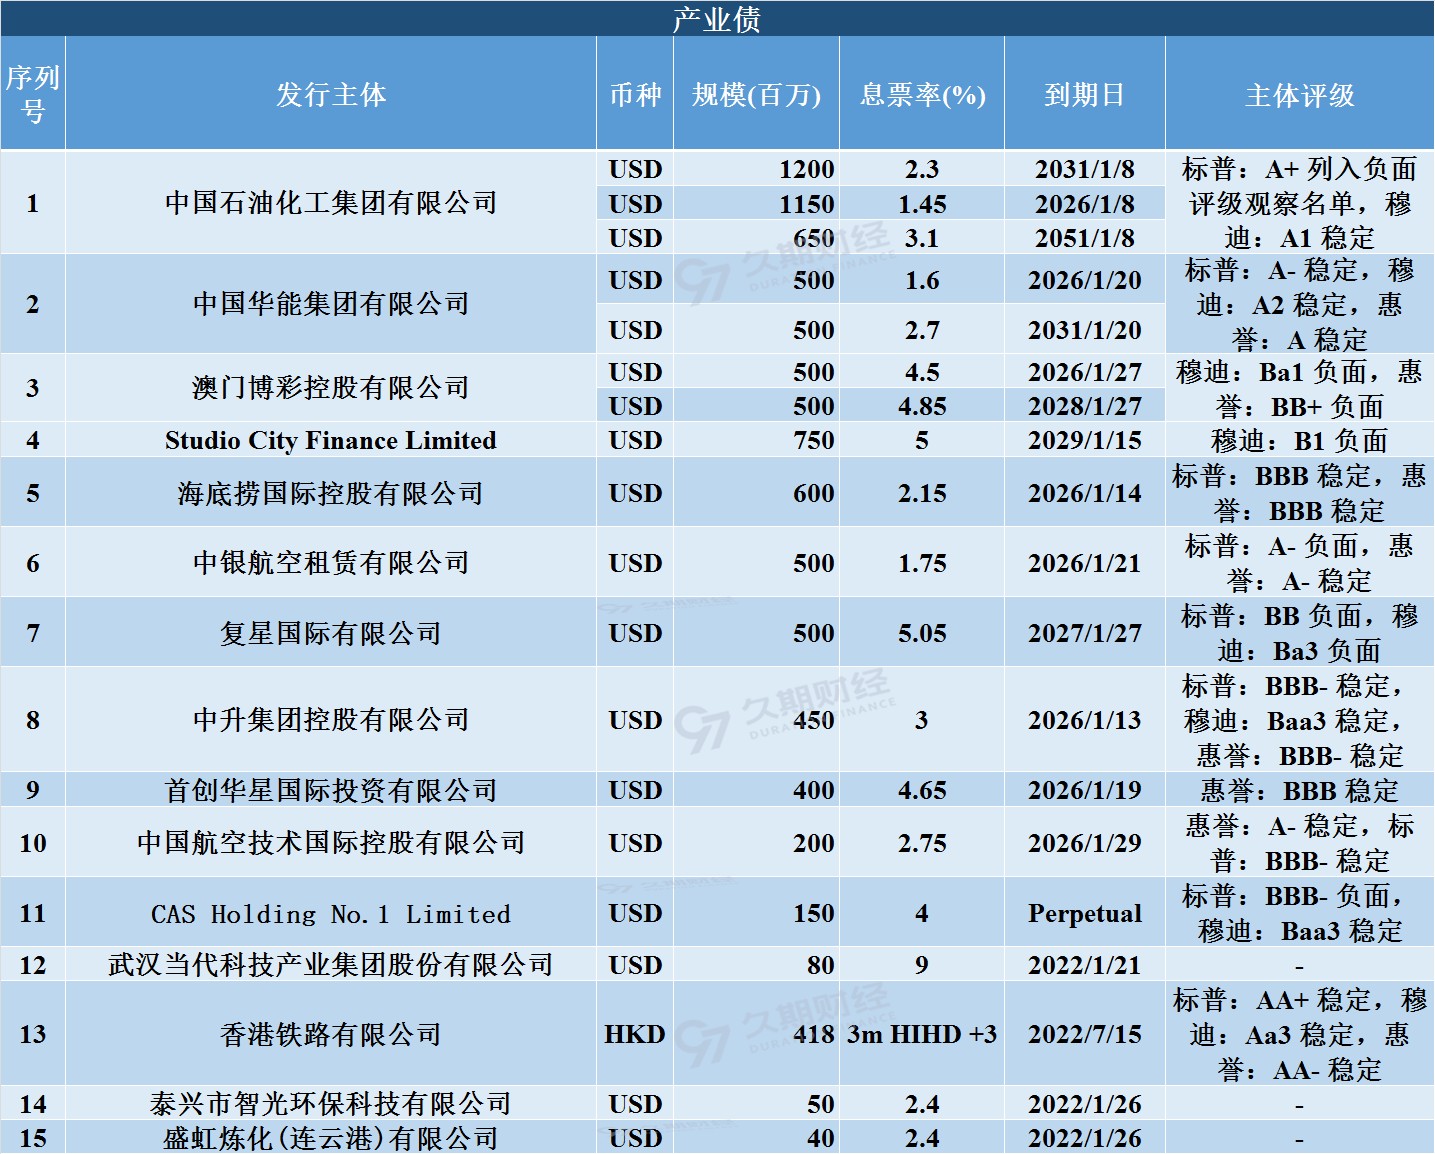Select the HKD currency cell
This screenshot has width=1435, height=1154.
click(635, 1034)
